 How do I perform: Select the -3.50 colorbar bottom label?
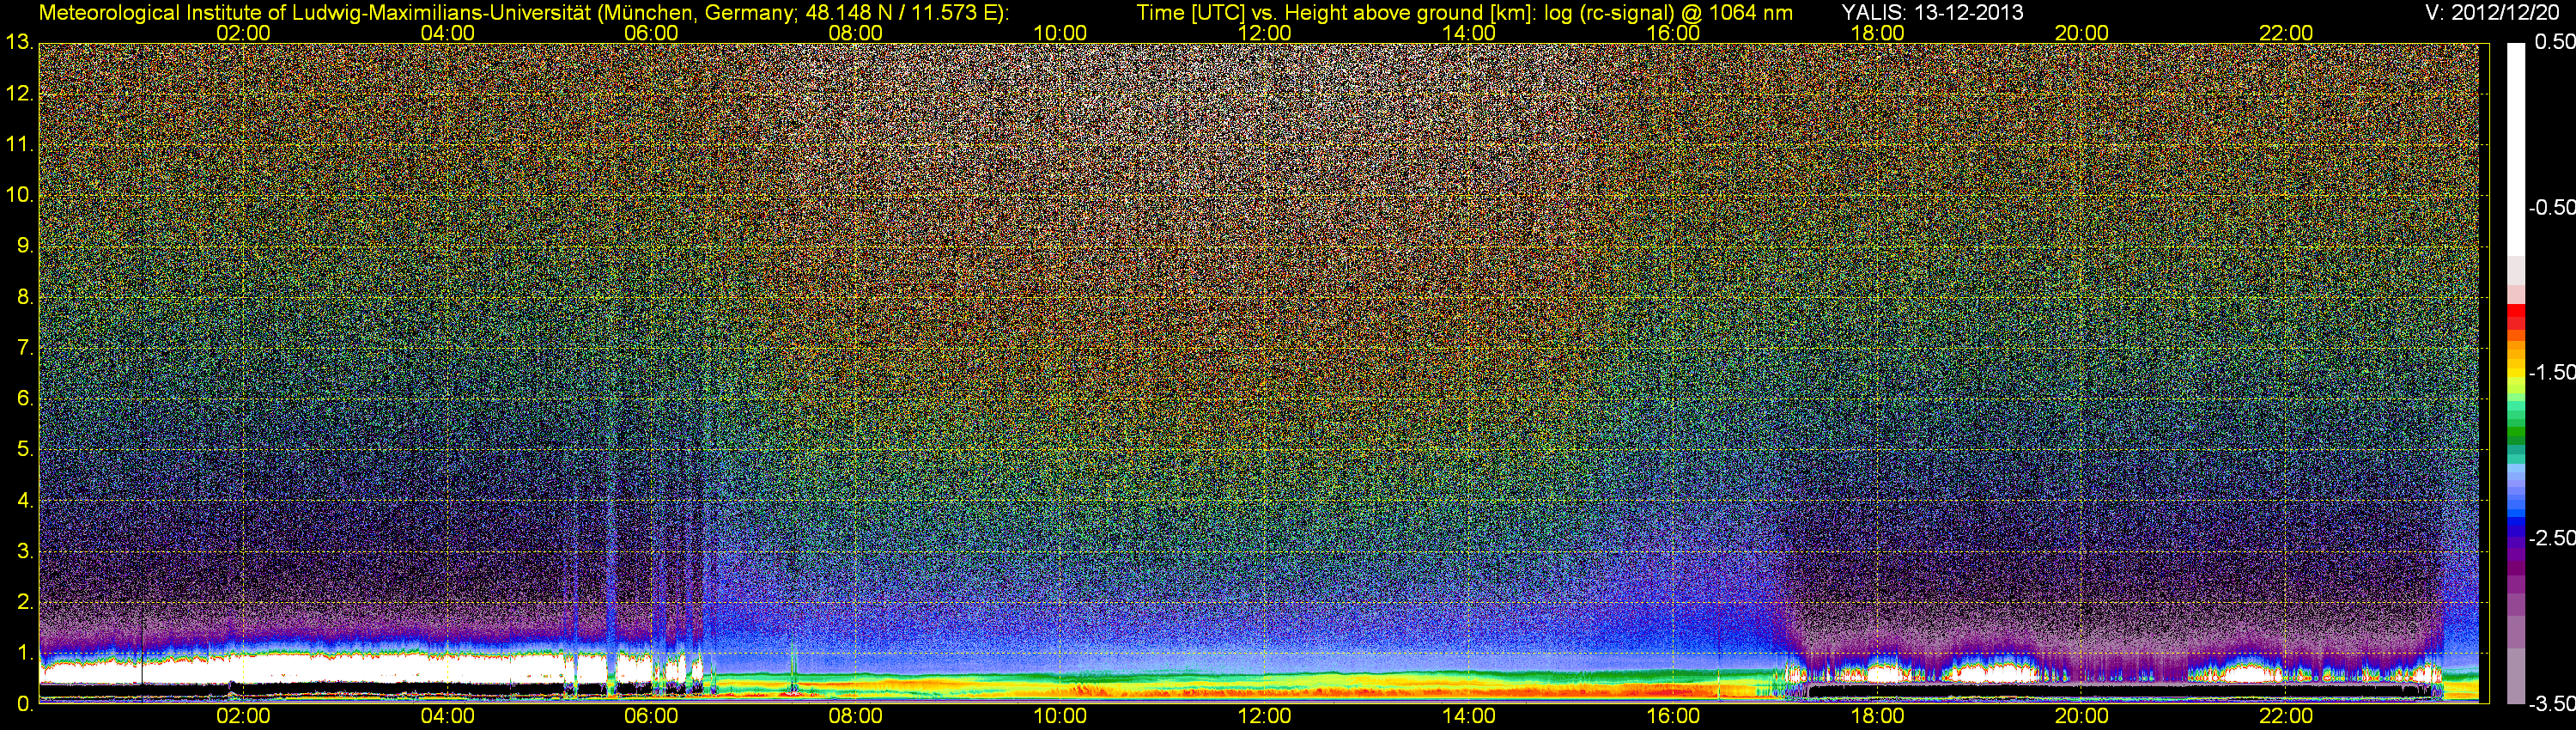(2551, 704)
